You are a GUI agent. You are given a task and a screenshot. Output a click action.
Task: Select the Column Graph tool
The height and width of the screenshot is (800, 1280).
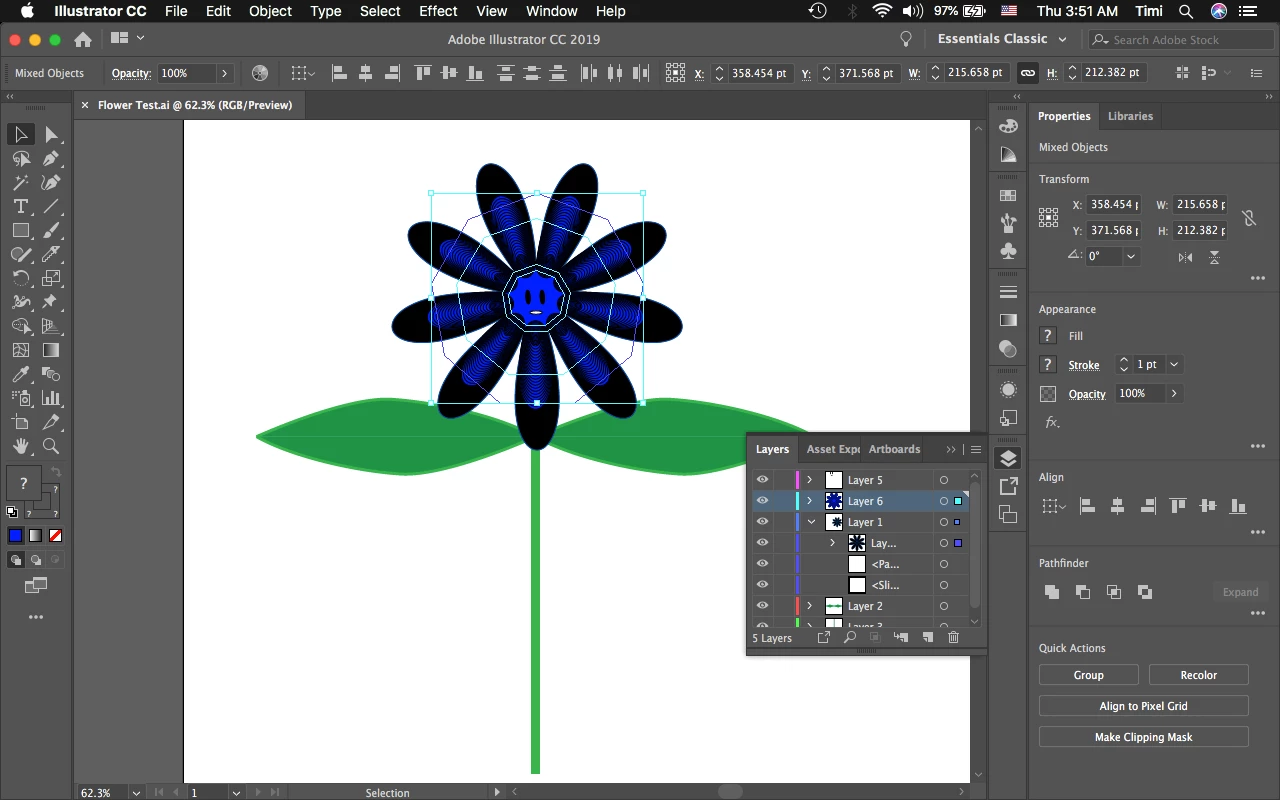point(51,398)
